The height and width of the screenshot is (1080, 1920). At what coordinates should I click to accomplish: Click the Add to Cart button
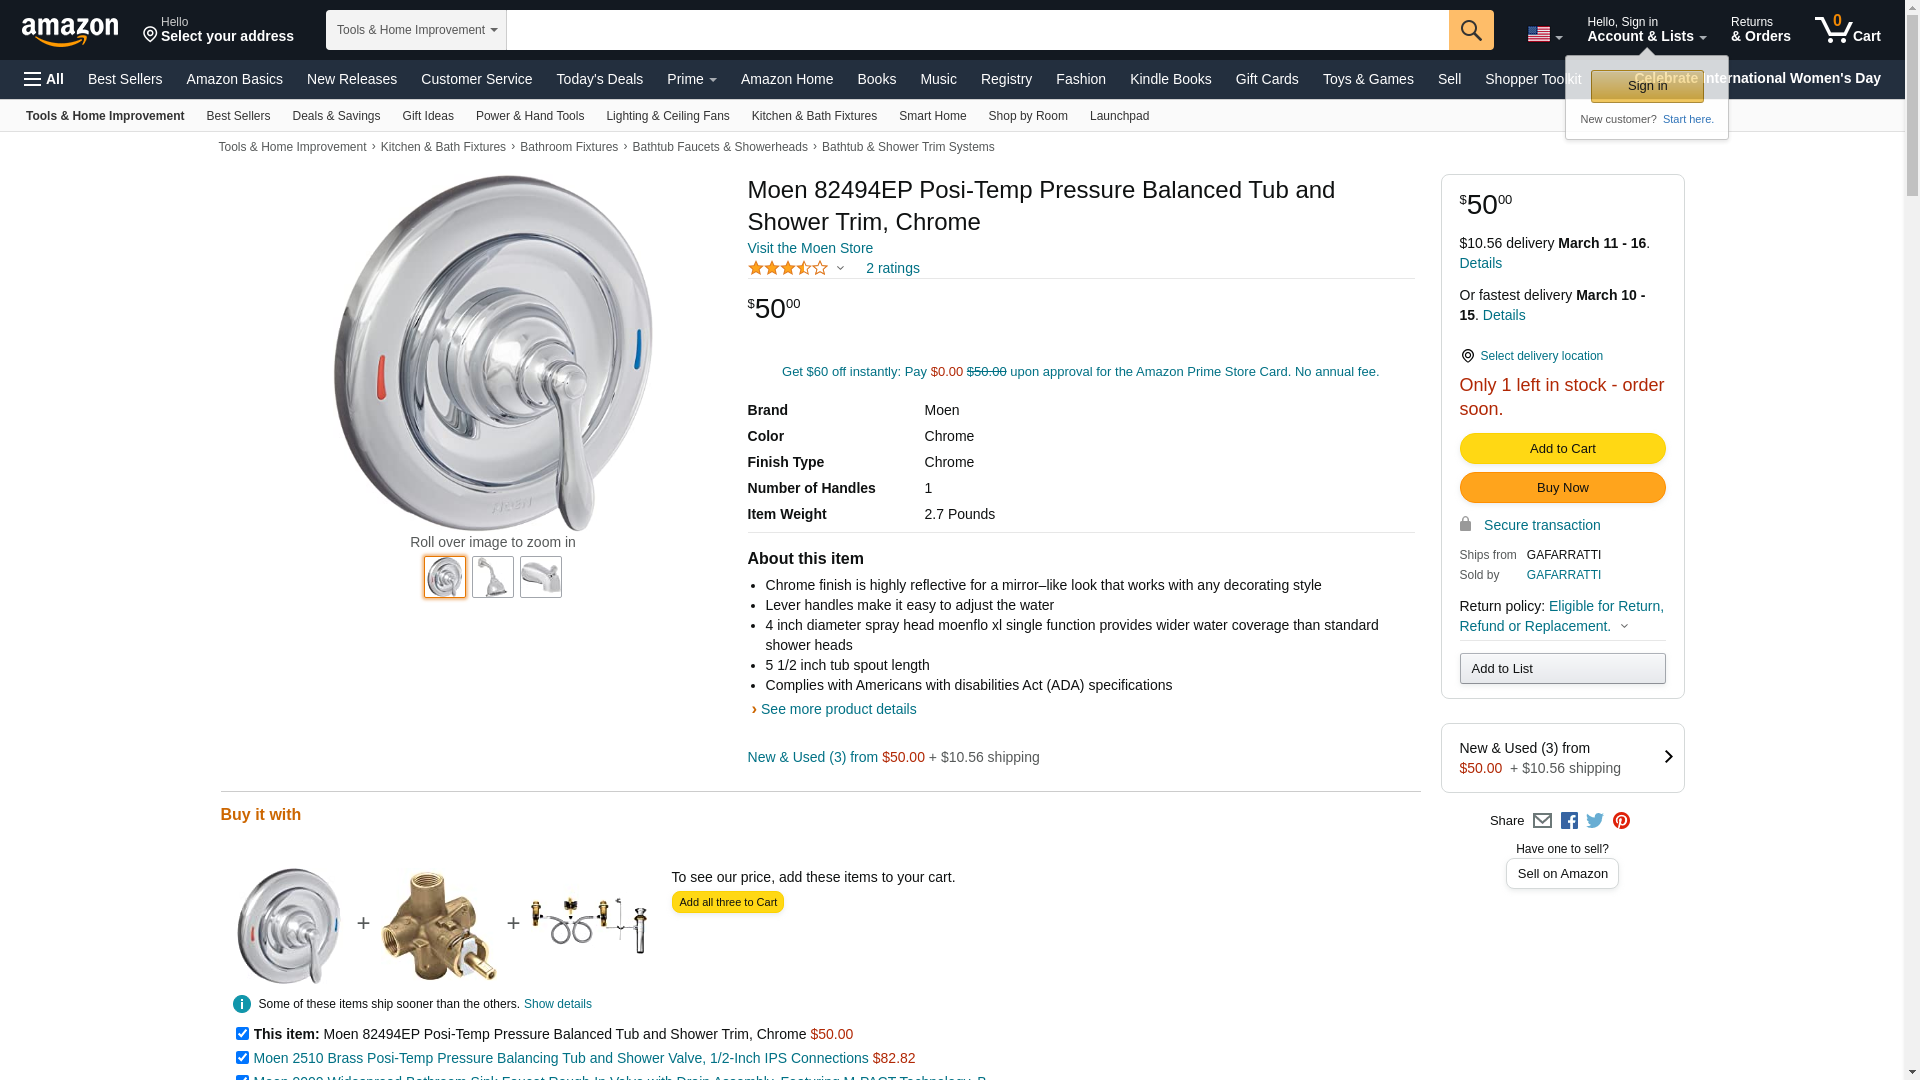[1562, 449]
